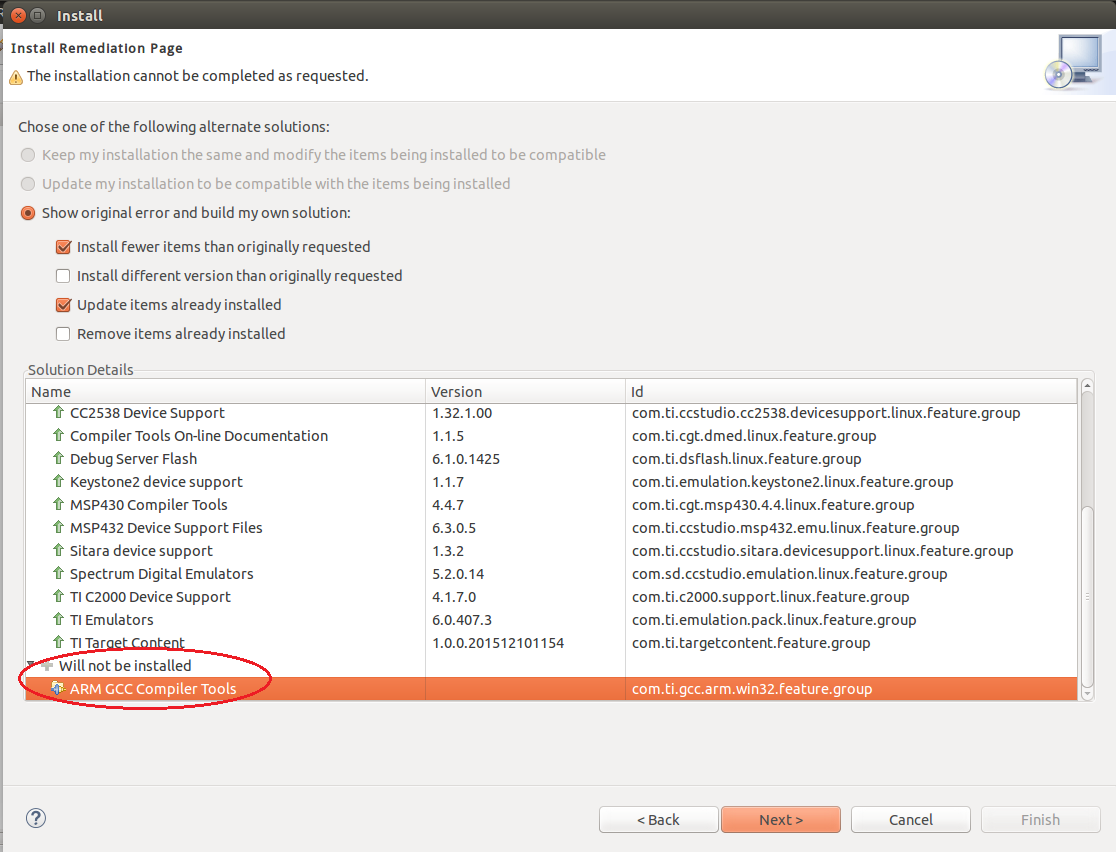1116x852 pixels.
Task: Sort by the Name column header
Action: coord(226,391)
